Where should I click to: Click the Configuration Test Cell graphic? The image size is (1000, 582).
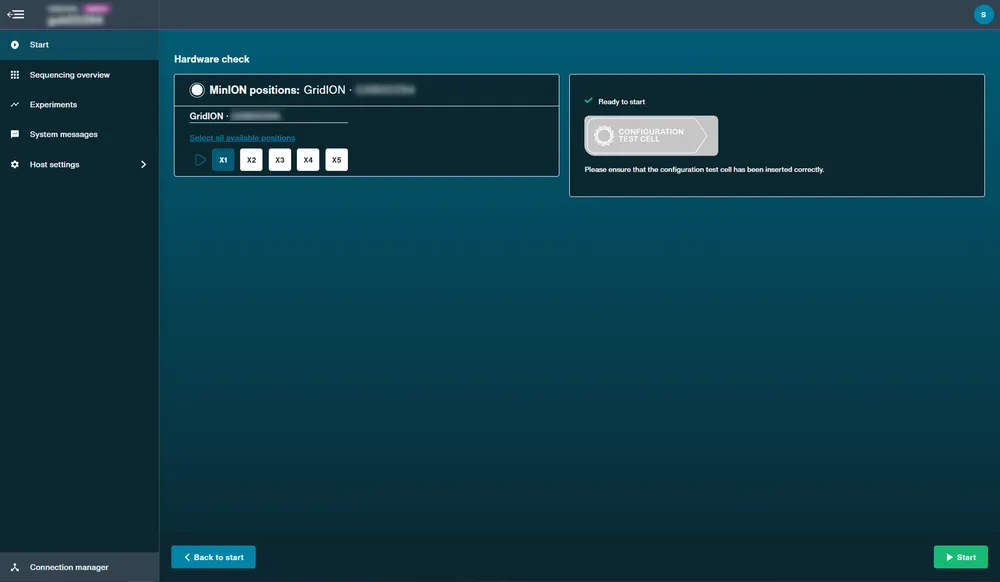pyautogui.click(x=651, y=135)
